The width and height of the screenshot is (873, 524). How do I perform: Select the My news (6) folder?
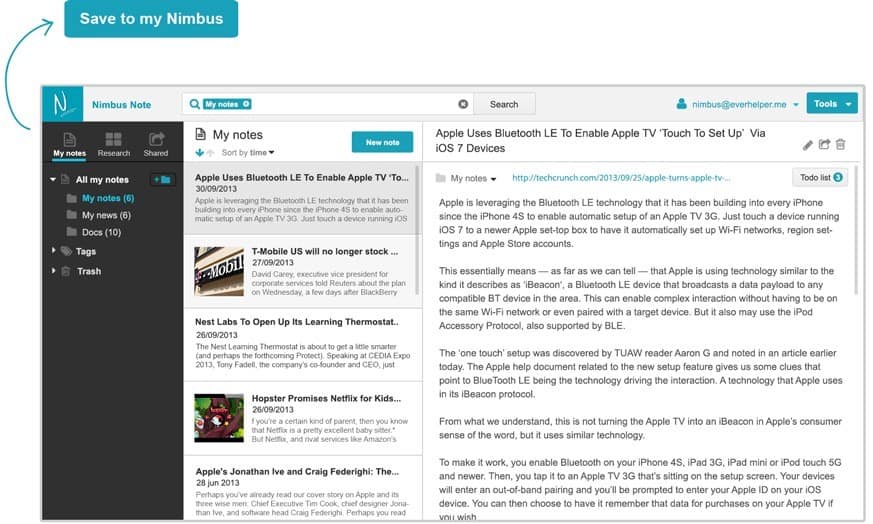pyautogui.click(x=106, y=215)
